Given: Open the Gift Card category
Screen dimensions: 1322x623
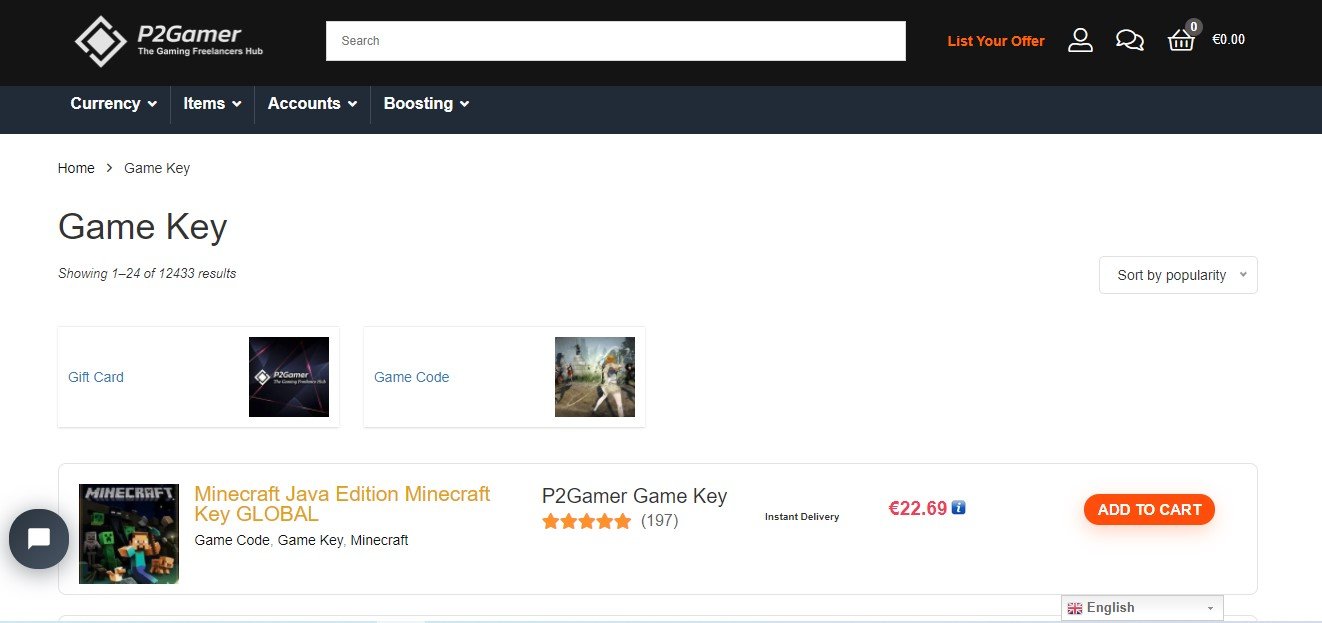Looking at the screenshot, I should click(95, 377).
